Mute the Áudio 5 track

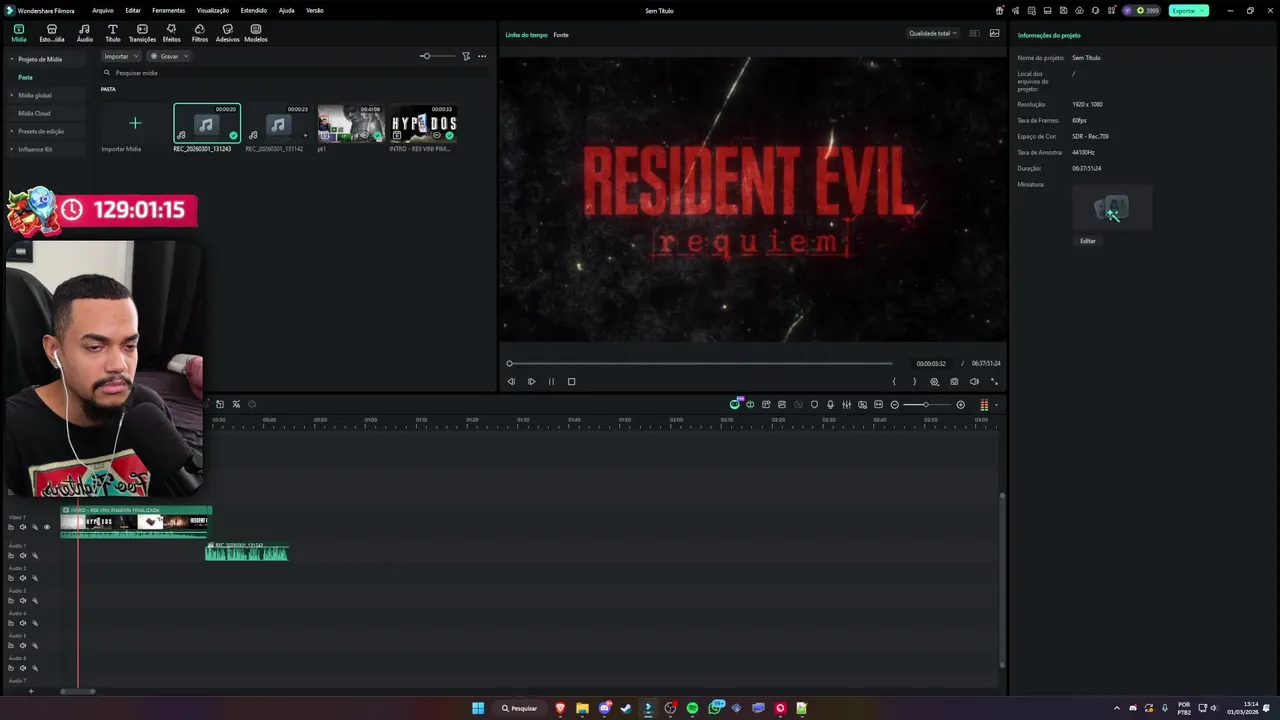click(x=23, y=646)
